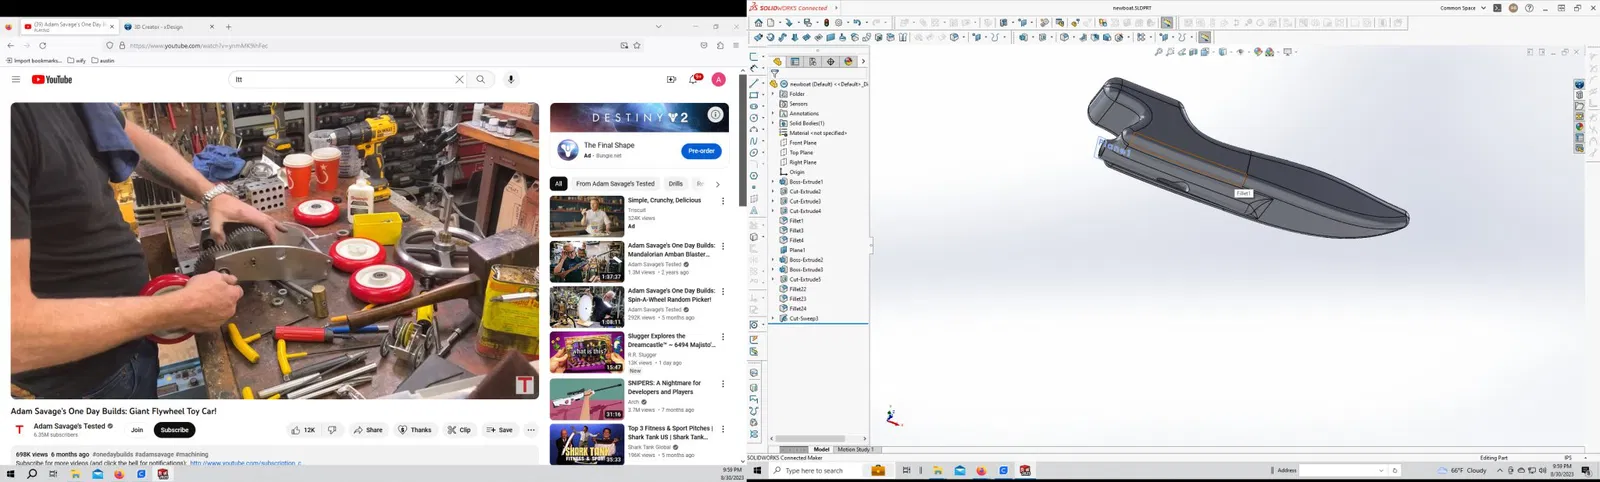Dislike the flywheel toy car video
The width and height of the screenshot is (1600, 482).
333,430
